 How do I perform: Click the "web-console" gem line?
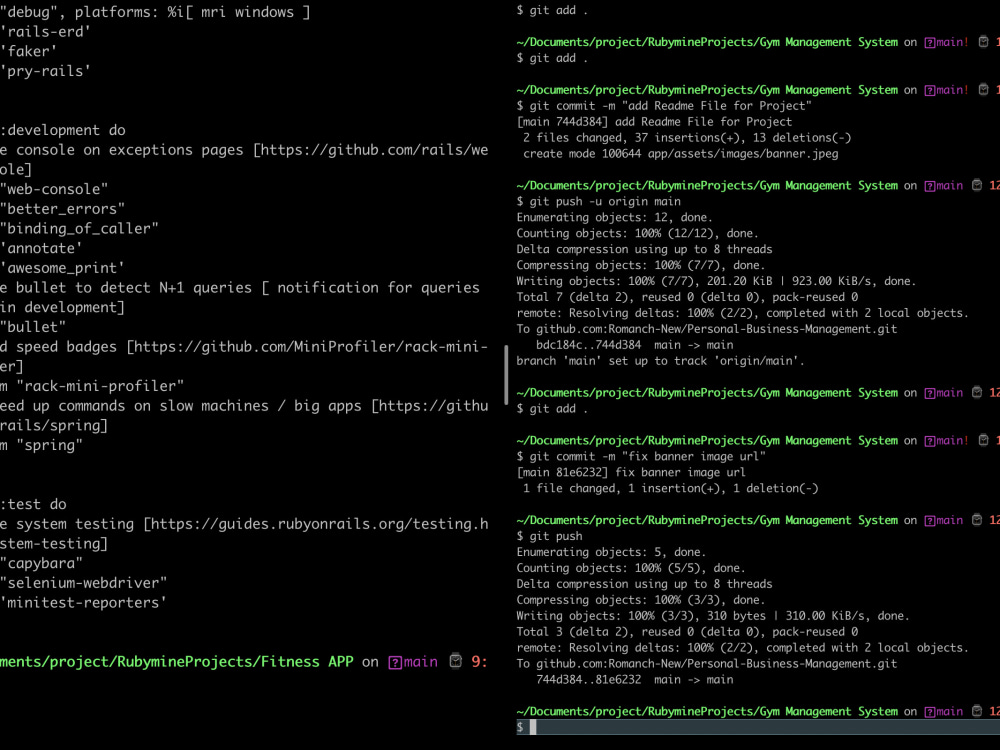tap(54, 189)
